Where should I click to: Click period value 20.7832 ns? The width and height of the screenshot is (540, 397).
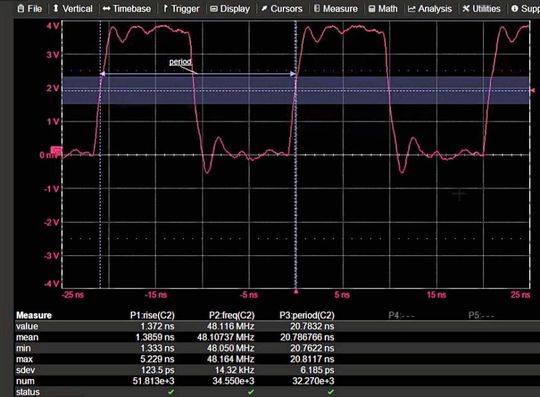[312, 326]
